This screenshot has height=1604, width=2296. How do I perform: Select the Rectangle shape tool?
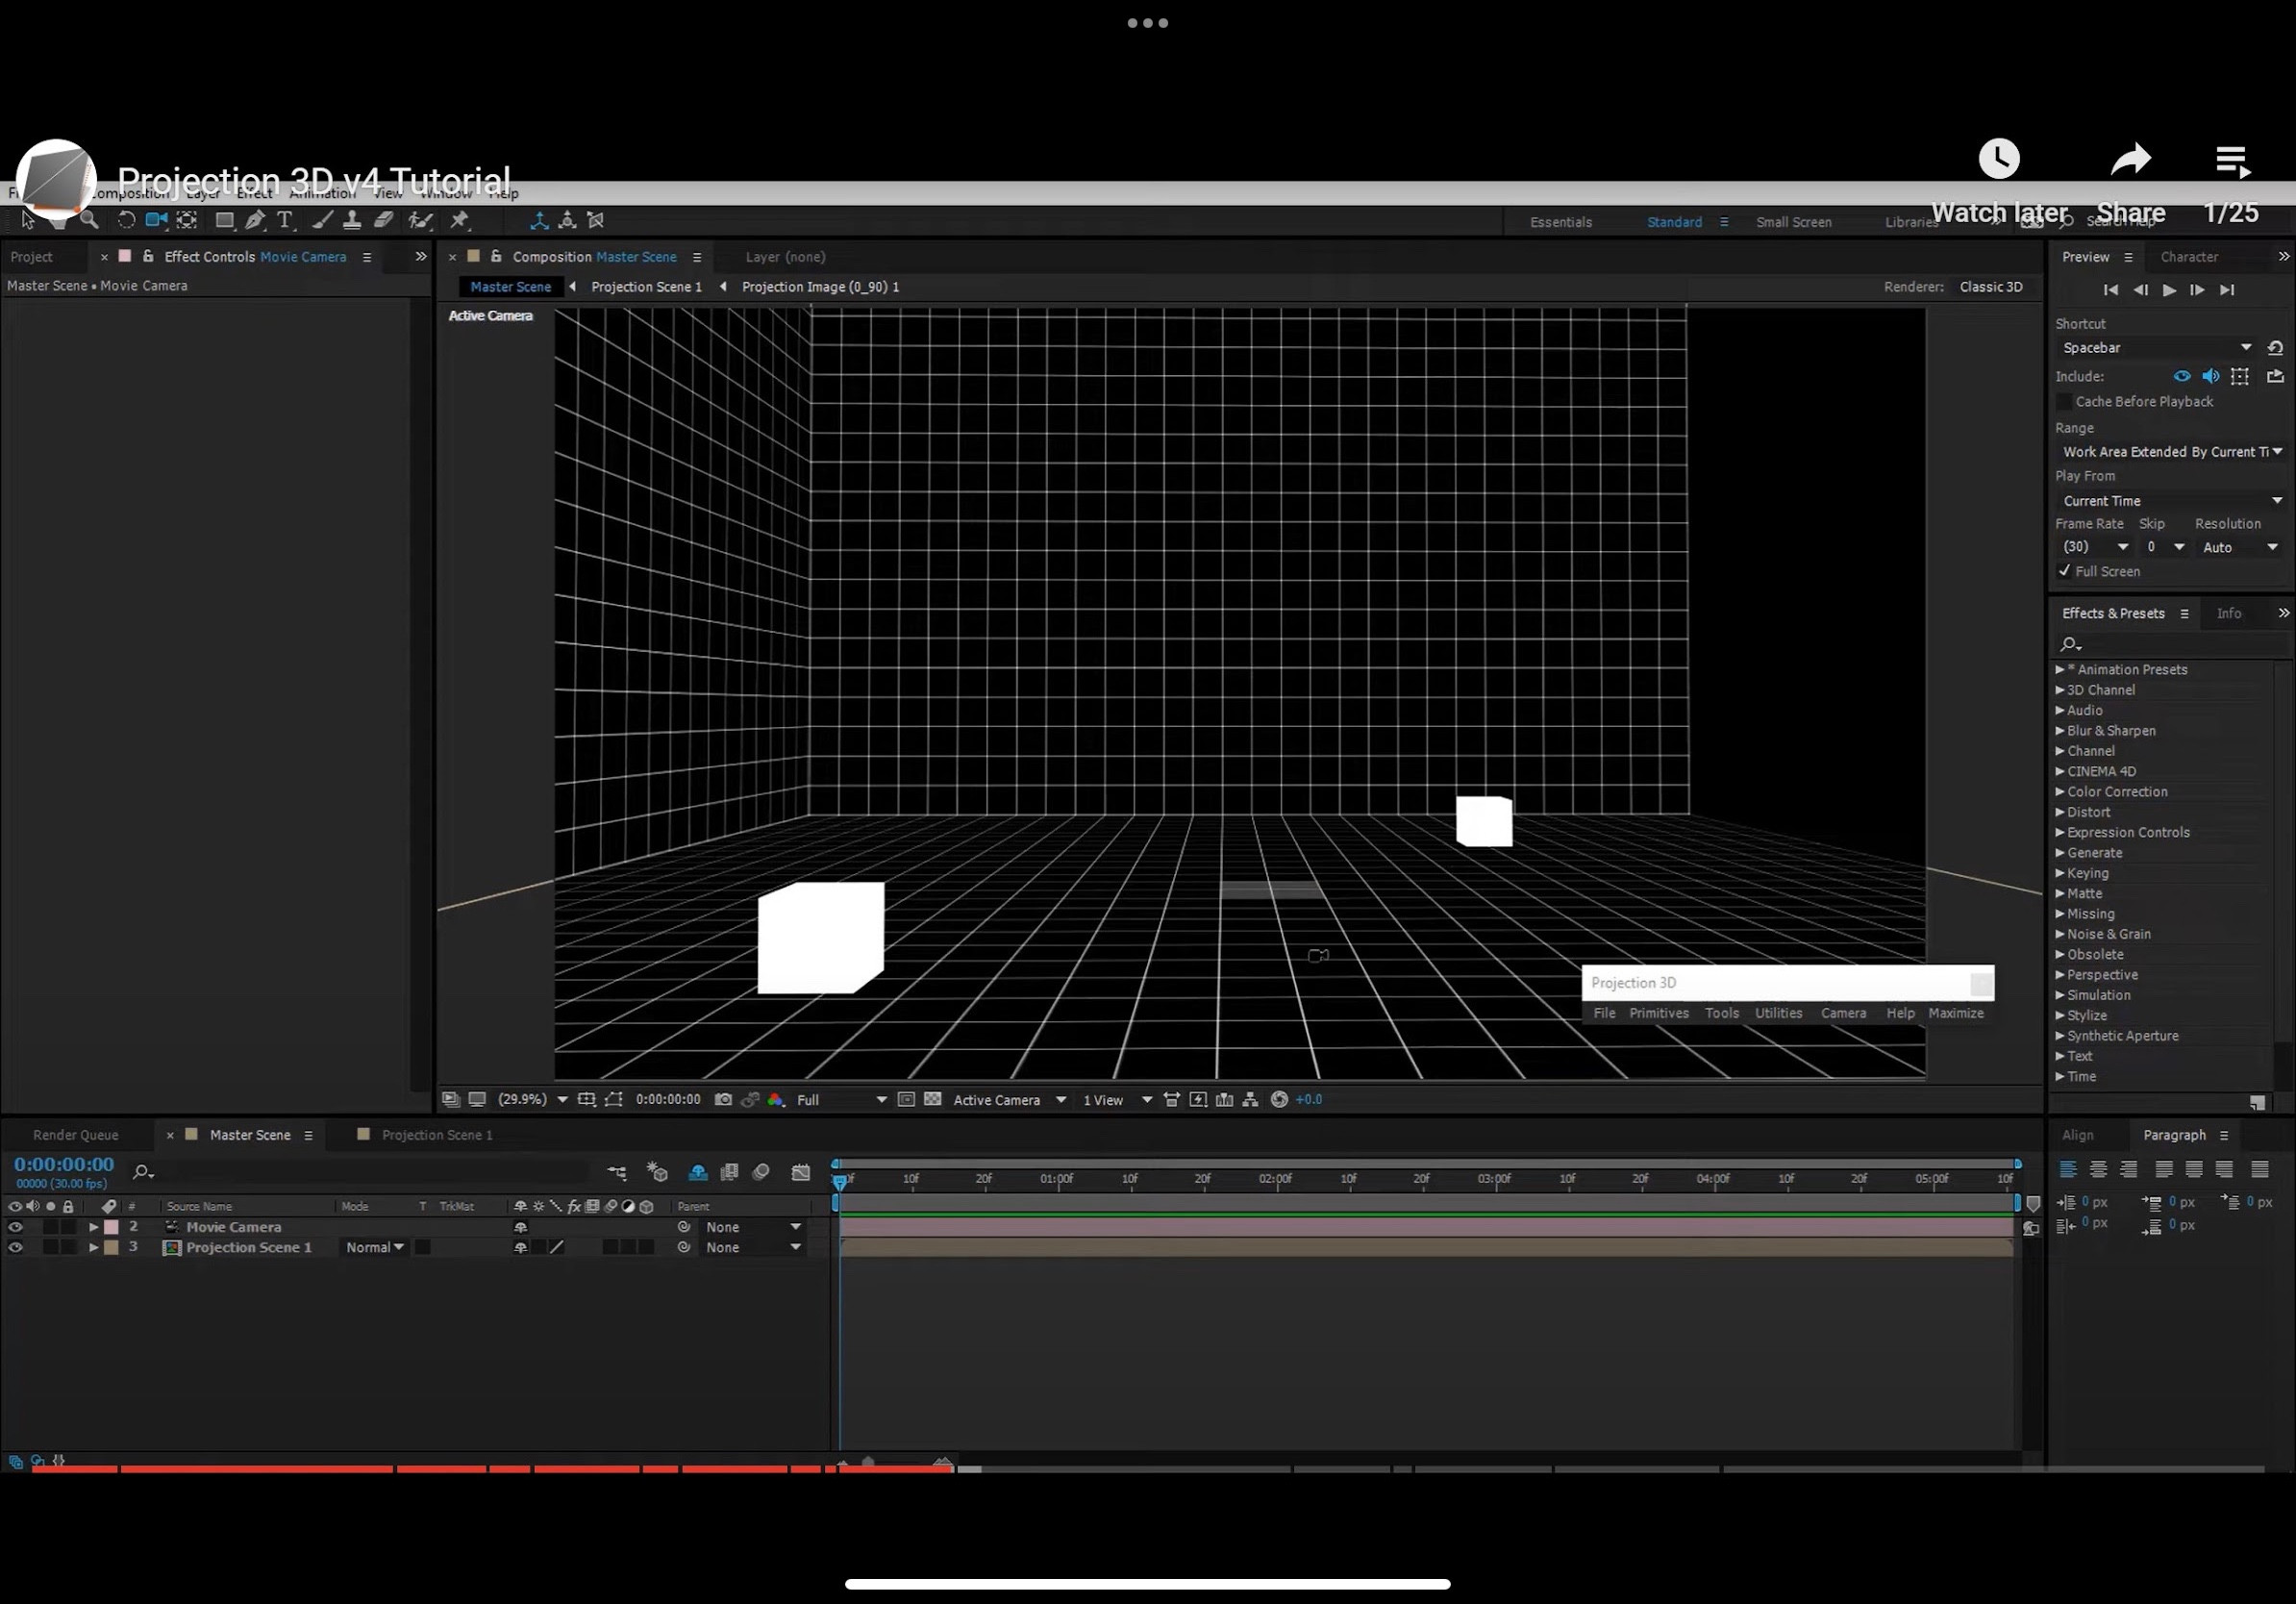(x=225, y=220)
